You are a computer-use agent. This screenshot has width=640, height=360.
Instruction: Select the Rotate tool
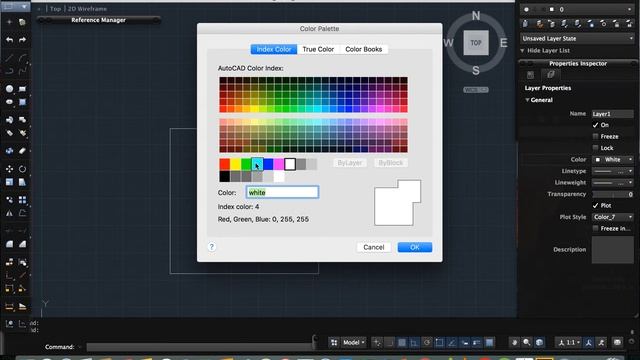click(22, 169)
